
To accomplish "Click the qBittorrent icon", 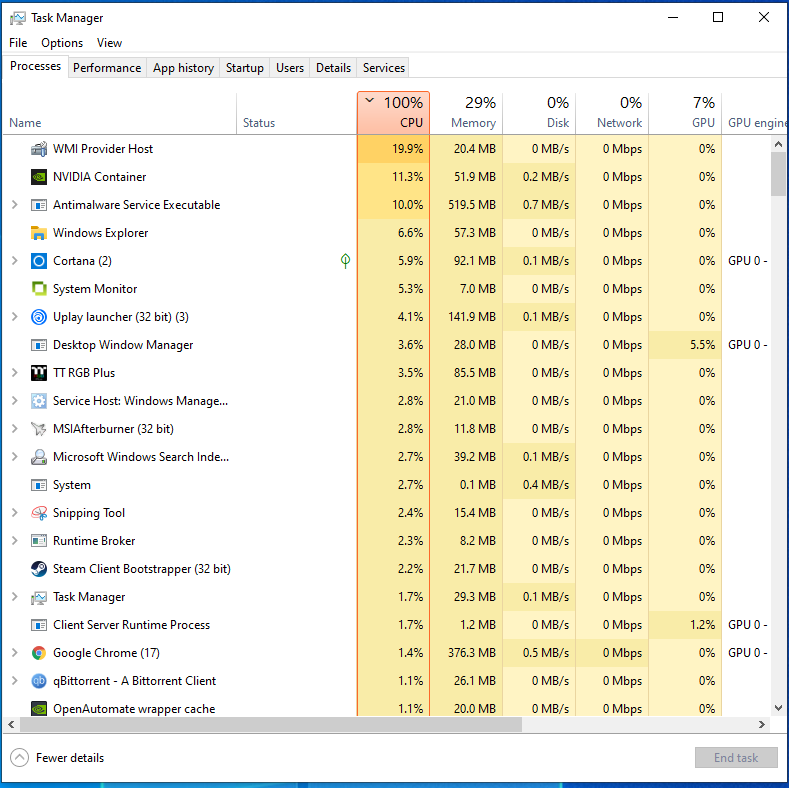I will (39, 681).
